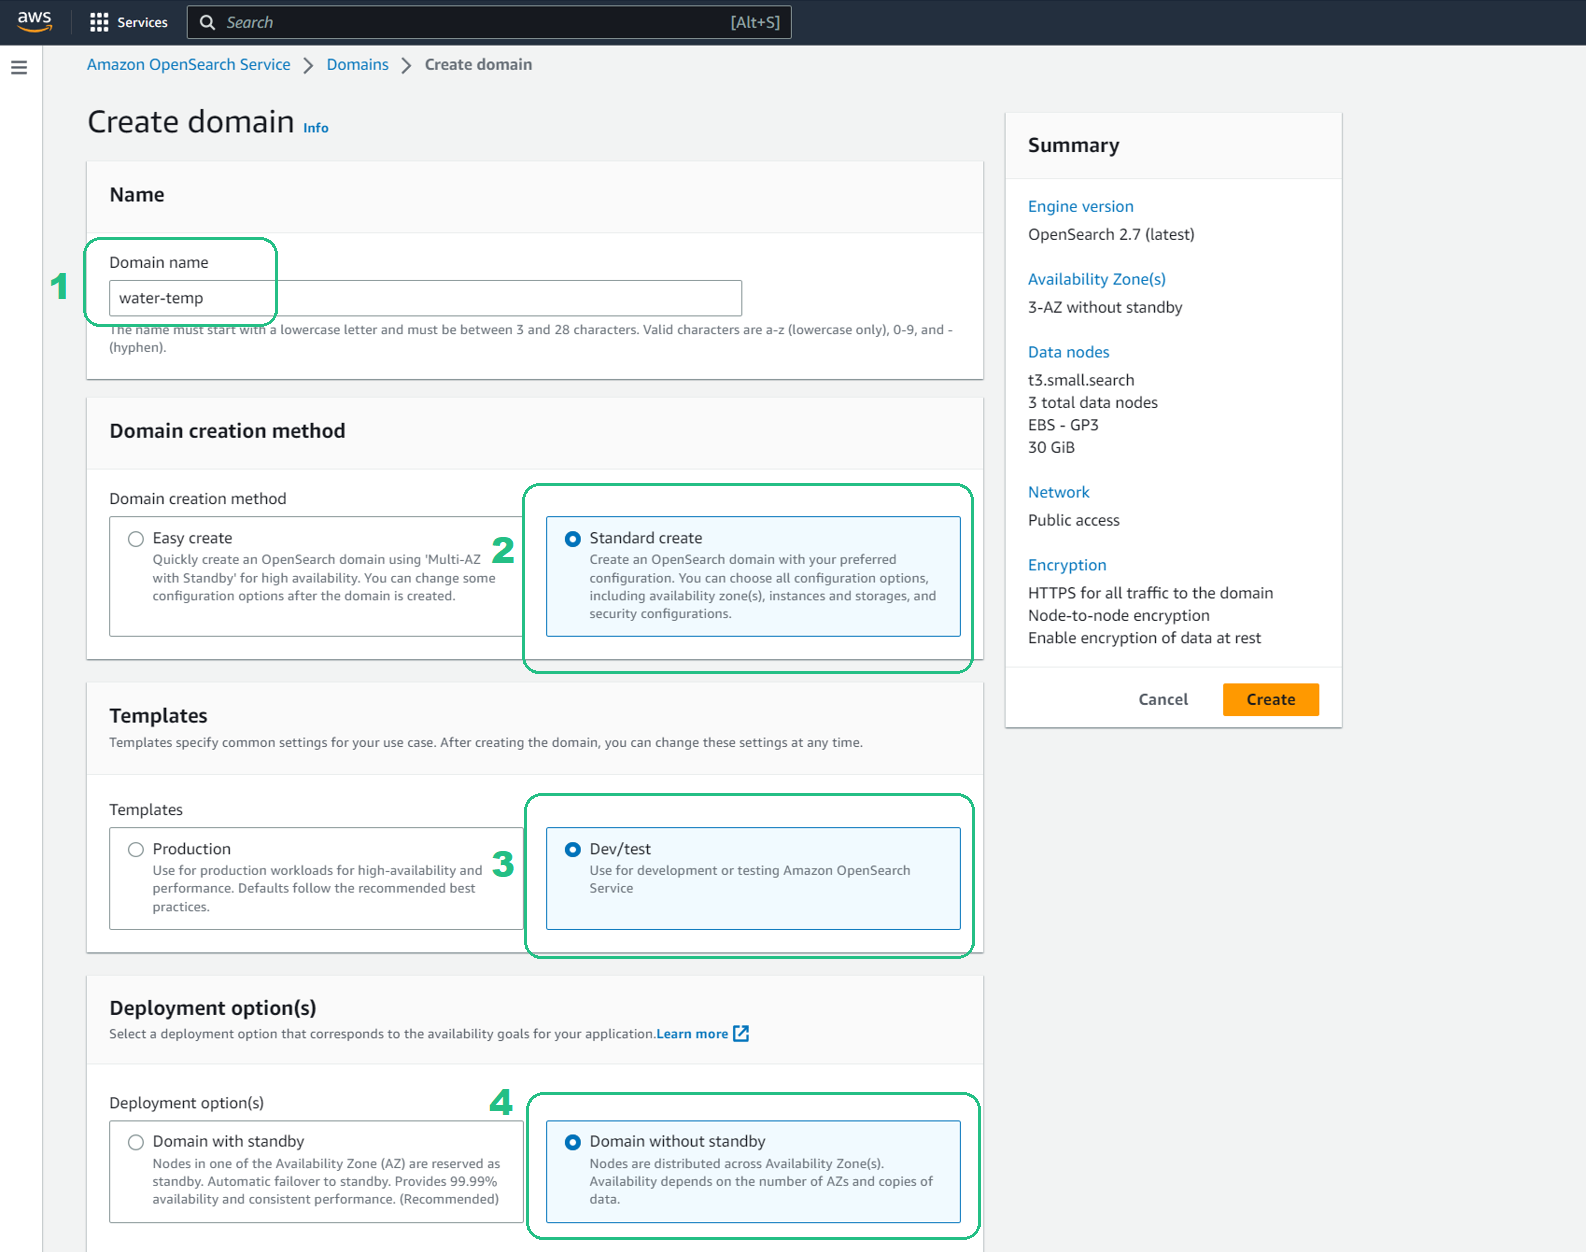The width and height of the screenshot is (1586, 1256).
Task: Select Domain with standby option
Action: coord(136,1142)
